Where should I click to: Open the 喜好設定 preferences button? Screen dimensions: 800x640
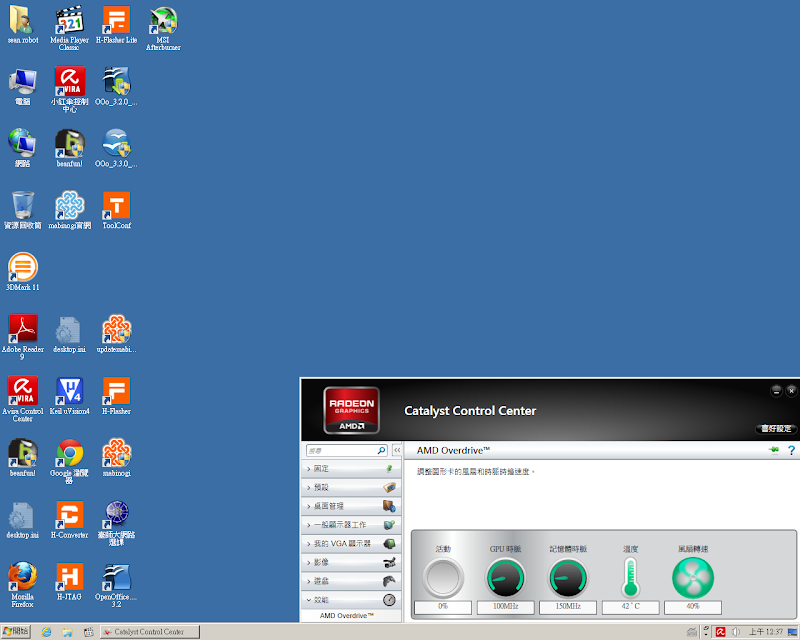(776, 429)
